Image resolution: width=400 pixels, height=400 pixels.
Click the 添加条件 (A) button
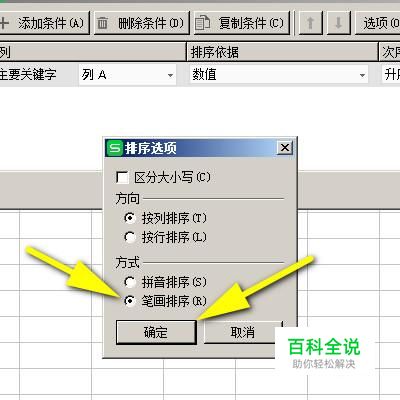click(x=44, y=23)
